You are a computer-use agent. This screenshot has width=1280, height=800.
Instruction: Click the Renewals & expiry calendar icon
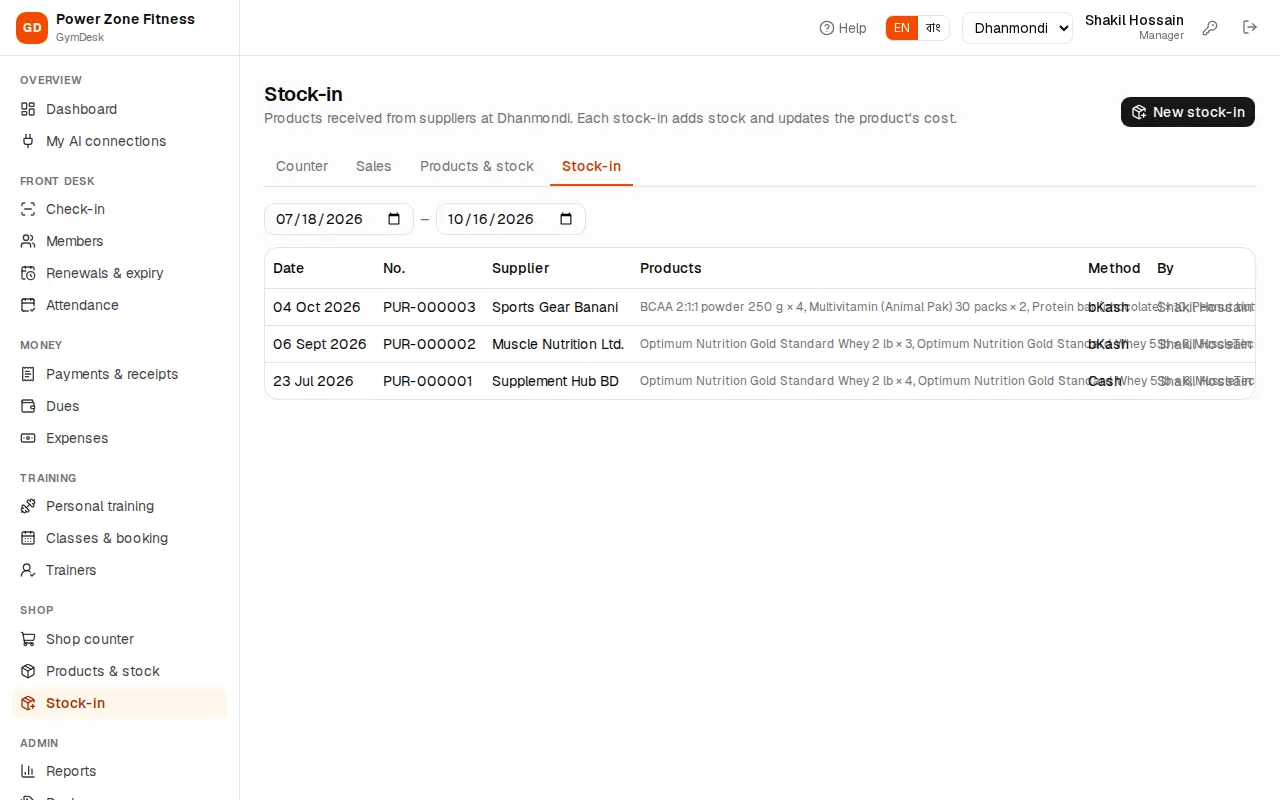point(28,273)
